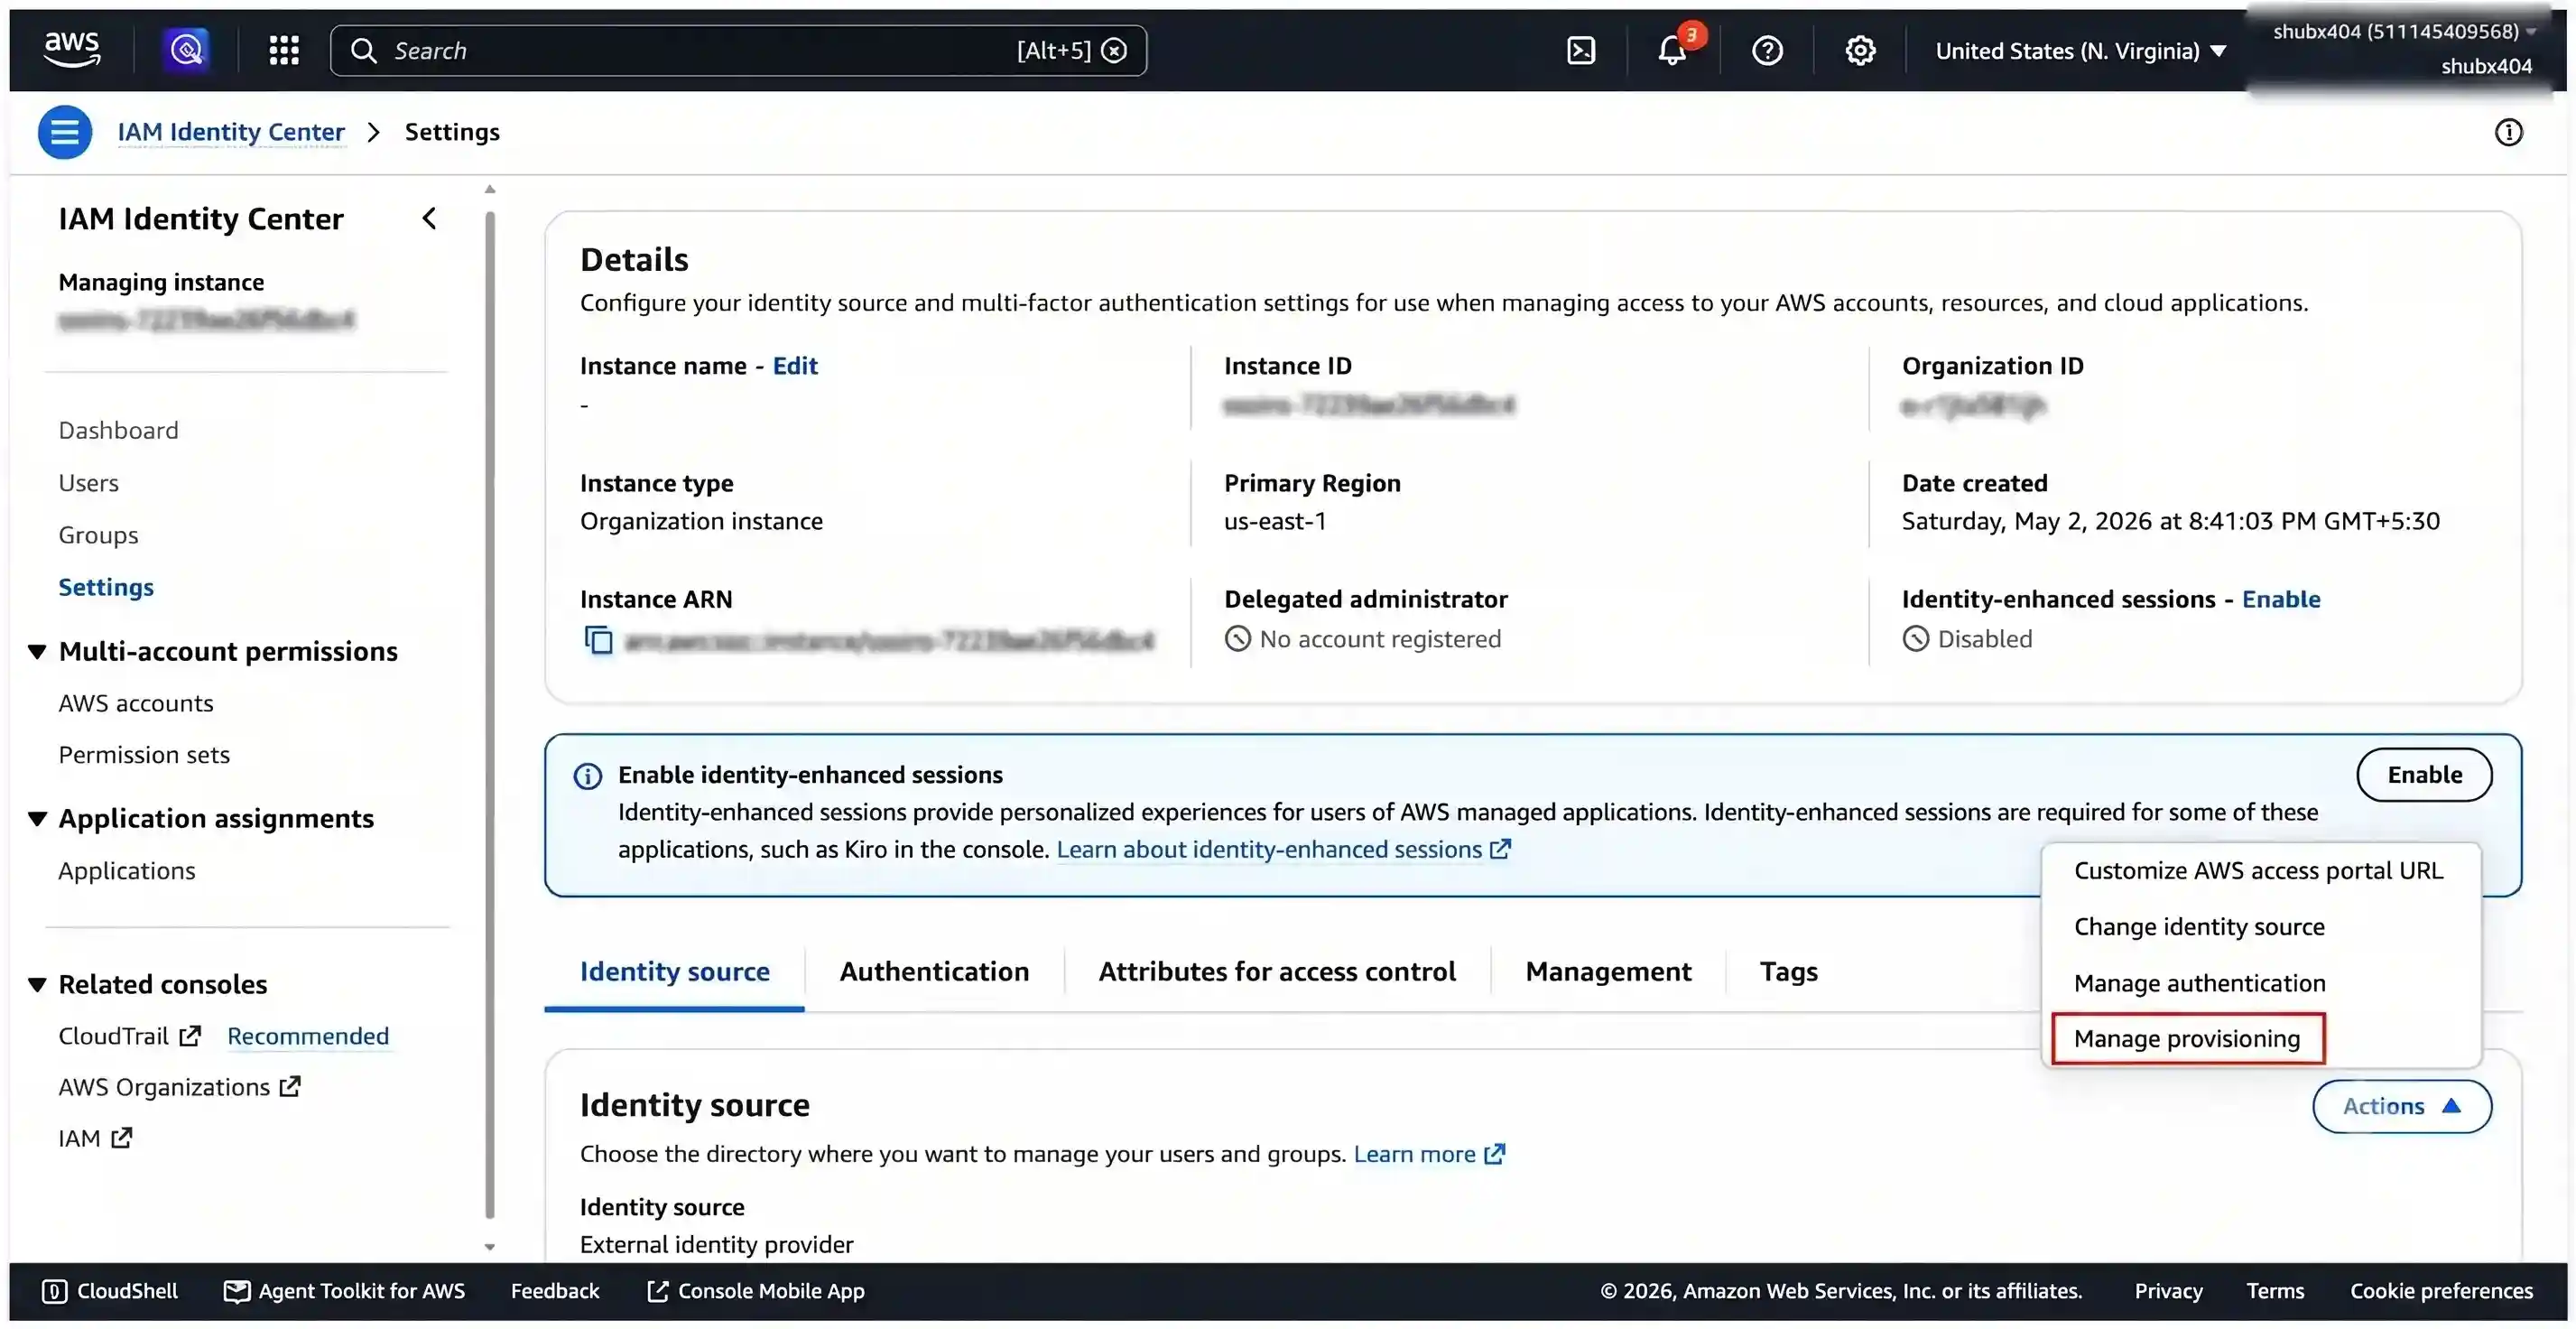Screen dimensions: 2576x1329
Task: Copy the Instance ARN
Action: point(598,640)
